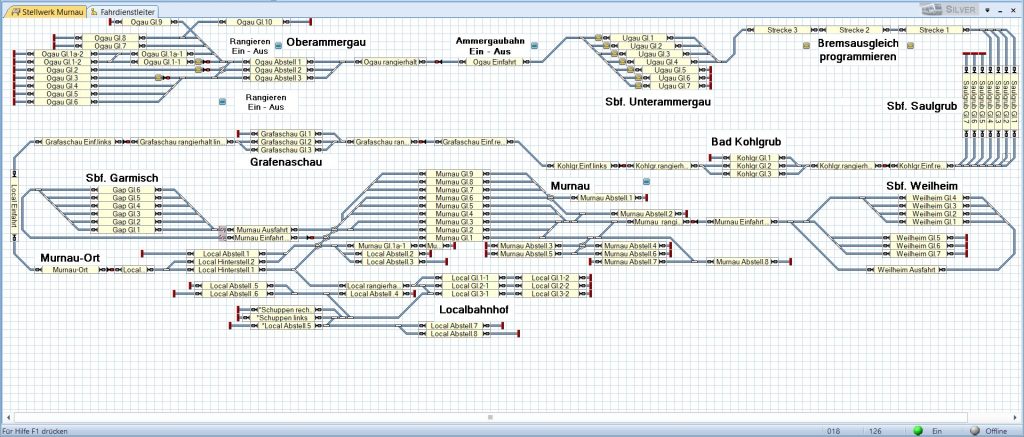This screenshot has width=1024, height=437.
Task: Click yellow push button before Ugau Gl.4
Action: point(622,61)
